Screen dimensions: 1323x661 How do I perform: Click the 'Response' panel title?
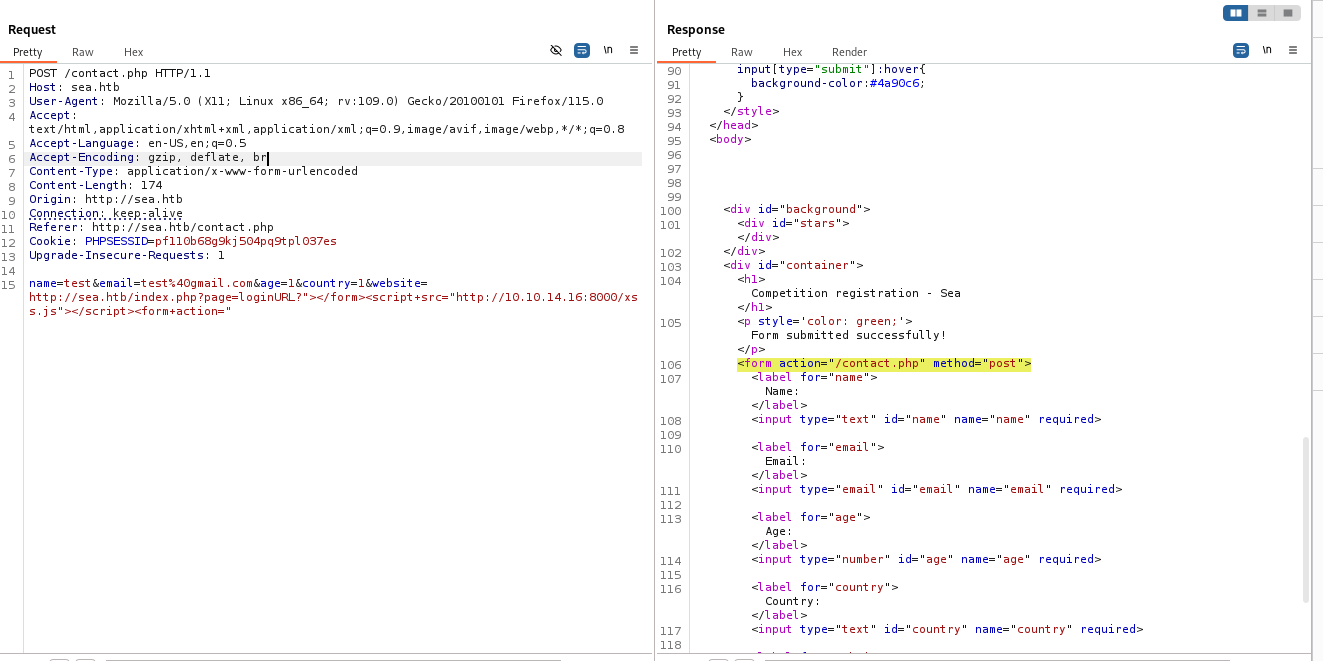coord(696,30)
